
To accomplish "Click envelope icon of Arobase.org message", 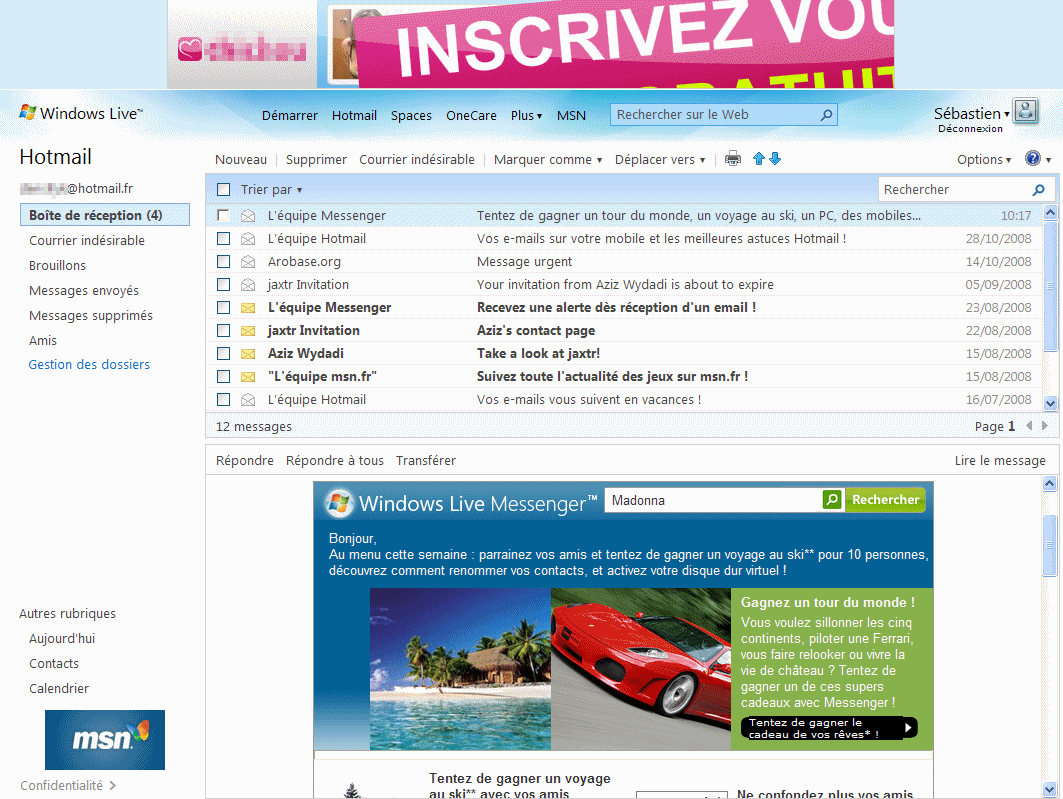I will point(248,262).
